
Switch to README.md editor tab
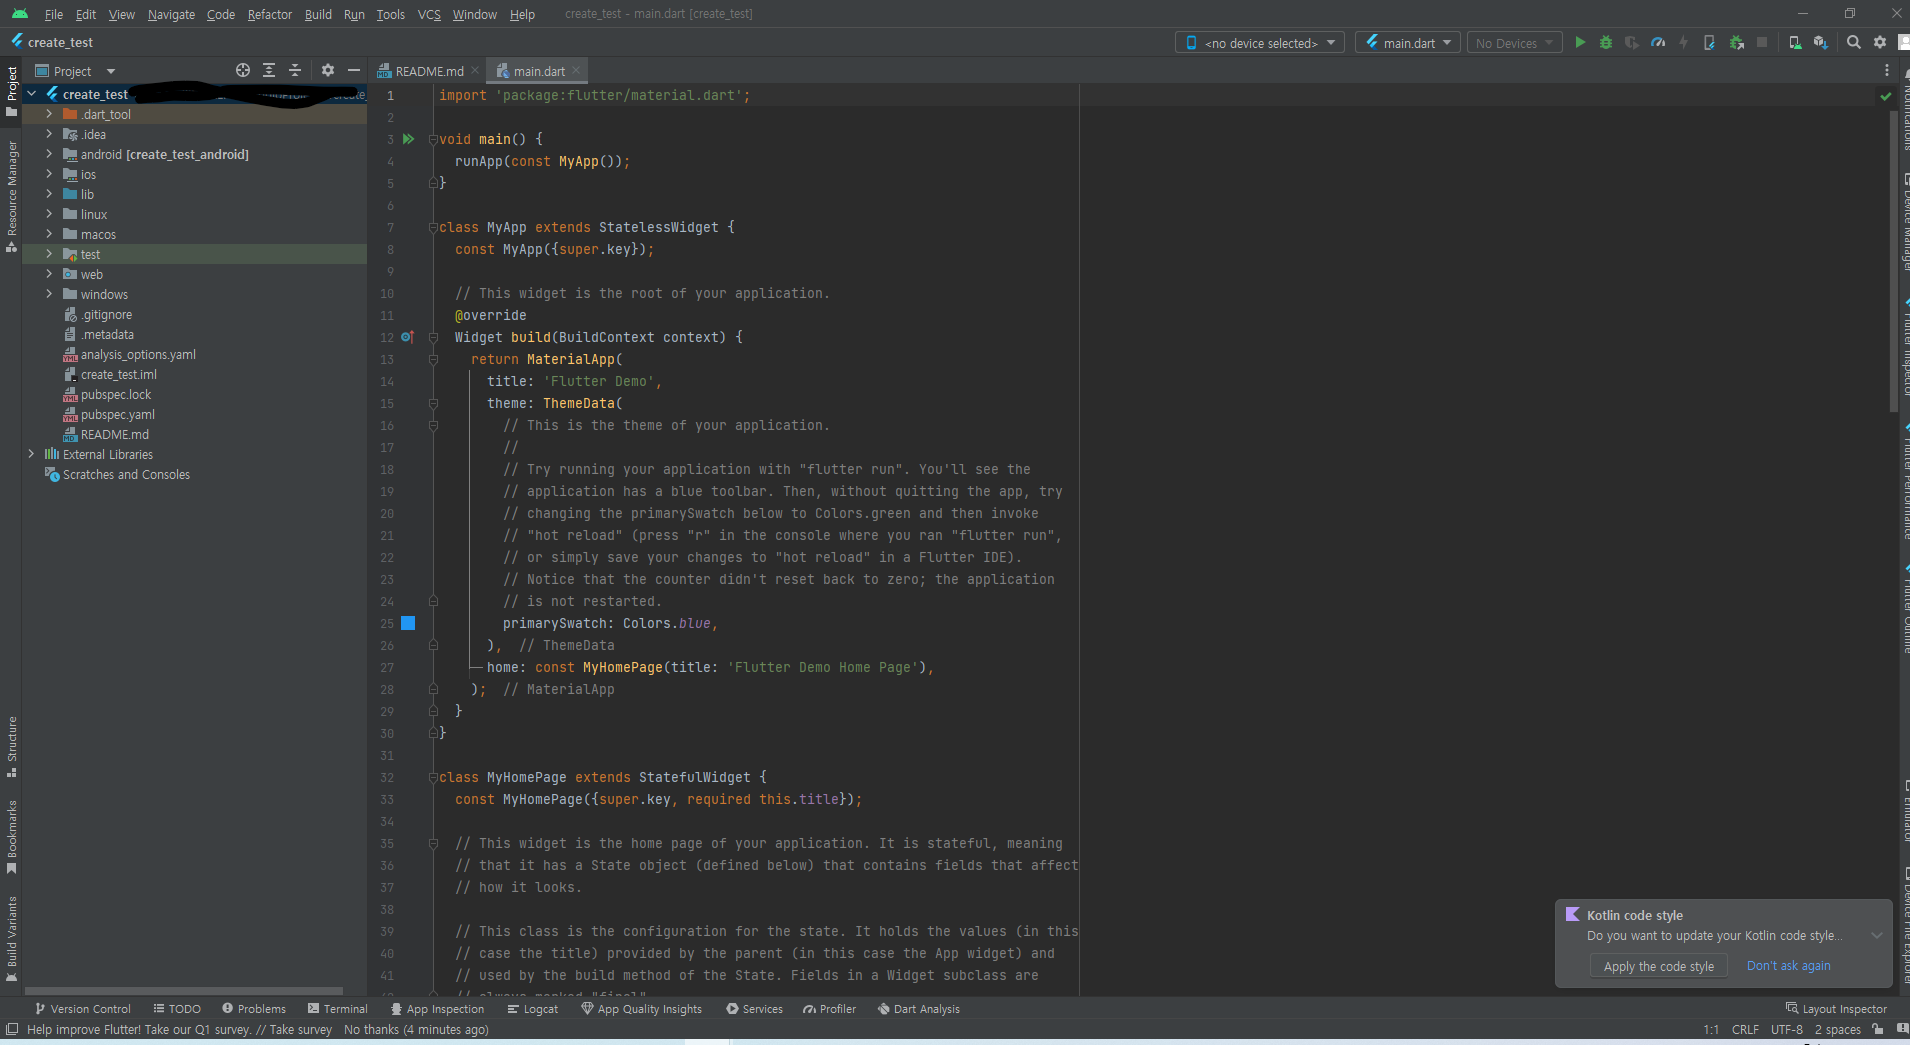coord(428,71)
